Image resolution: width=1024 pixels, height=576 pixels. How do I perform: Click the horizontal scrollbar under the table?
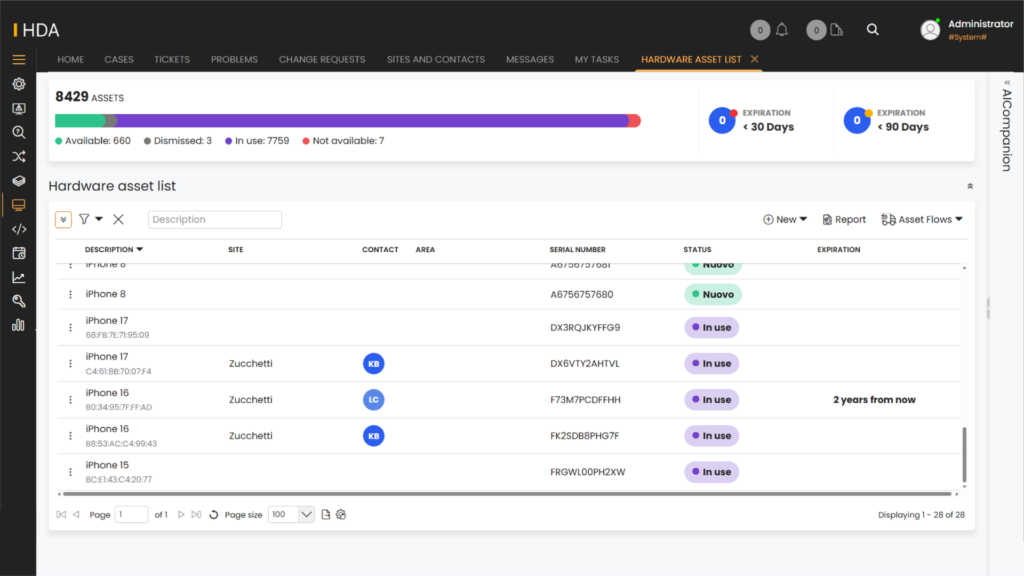[x=507, y=494]
